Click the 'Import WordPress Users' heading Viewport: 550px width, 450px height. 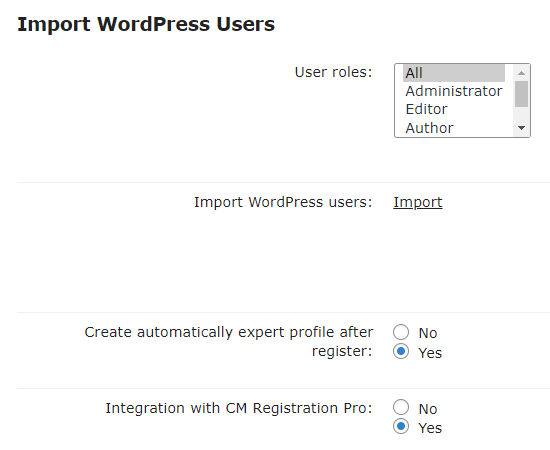[x=146, y=25]
